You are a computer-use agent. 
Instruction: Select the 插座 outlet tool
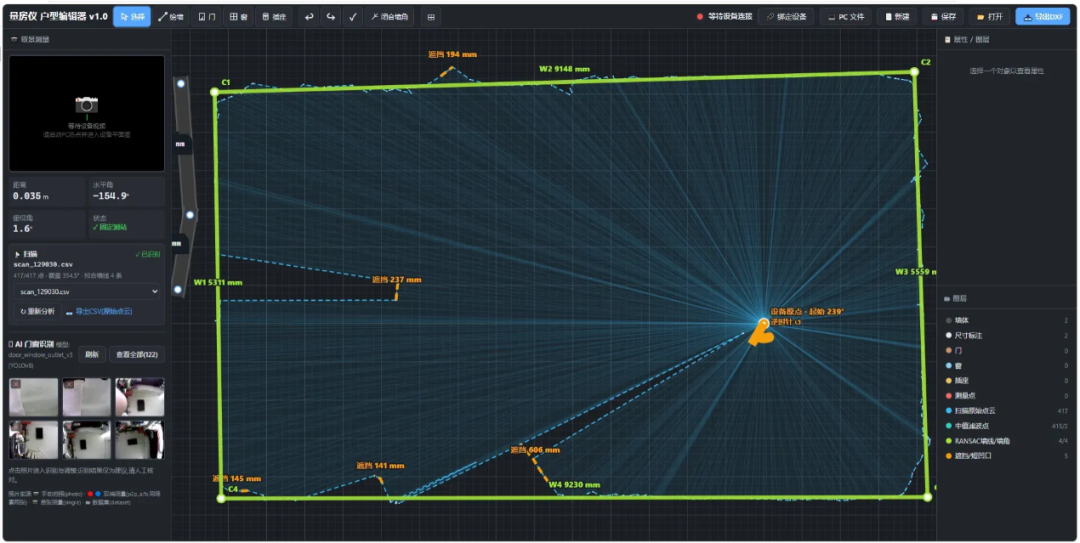tap(274, 17)
